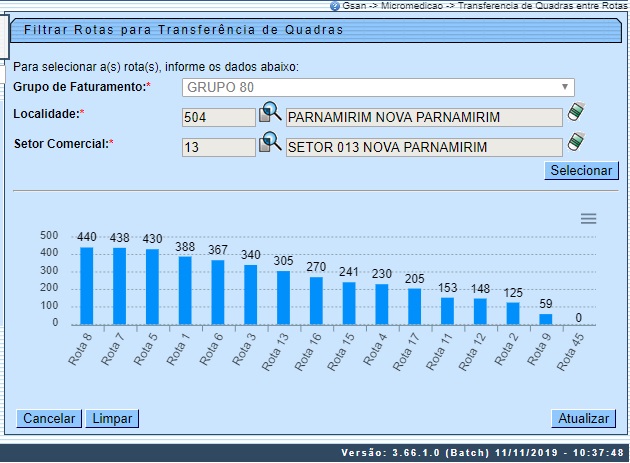The width and height of the screenshot is (630, 463).
Task: Clear Setor Comercial with the eraser icon
Action: (576, 142)
